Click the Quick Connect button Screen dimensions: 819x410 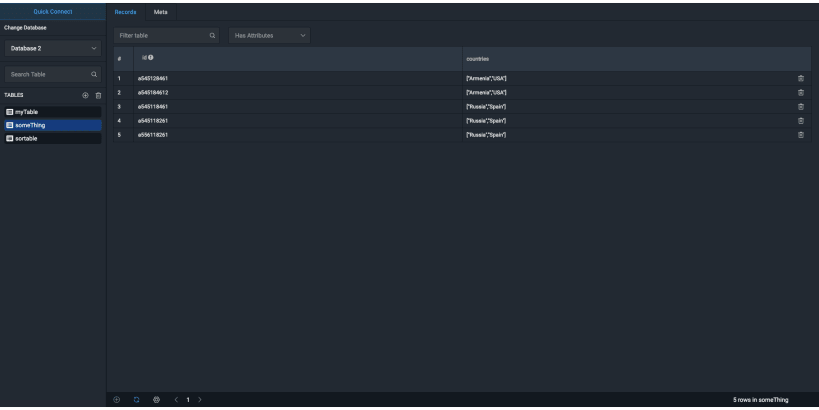coord(53,11)
